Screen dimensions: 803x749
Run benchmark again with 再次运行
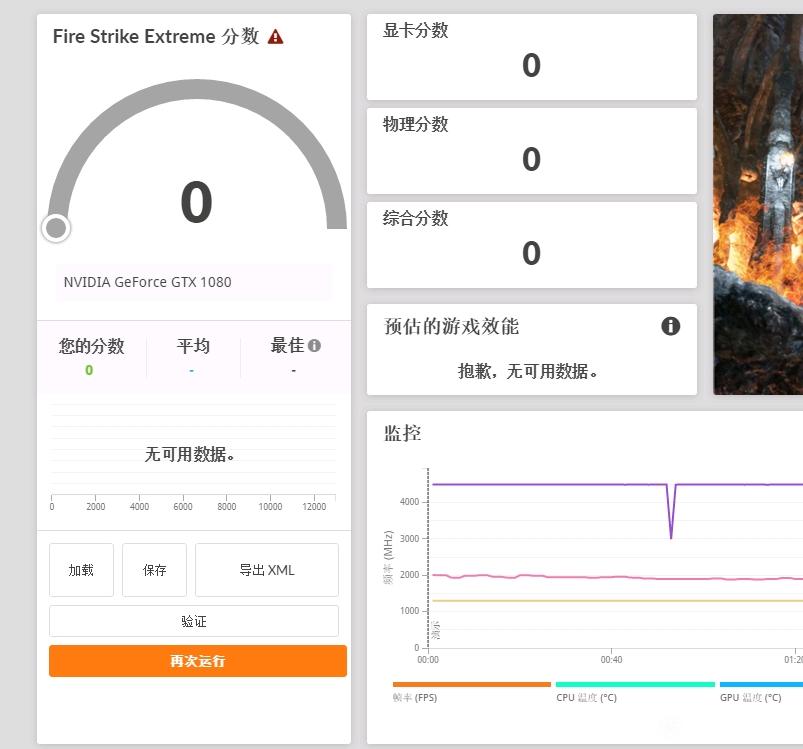pyautogui.click(x=198, y=661)
